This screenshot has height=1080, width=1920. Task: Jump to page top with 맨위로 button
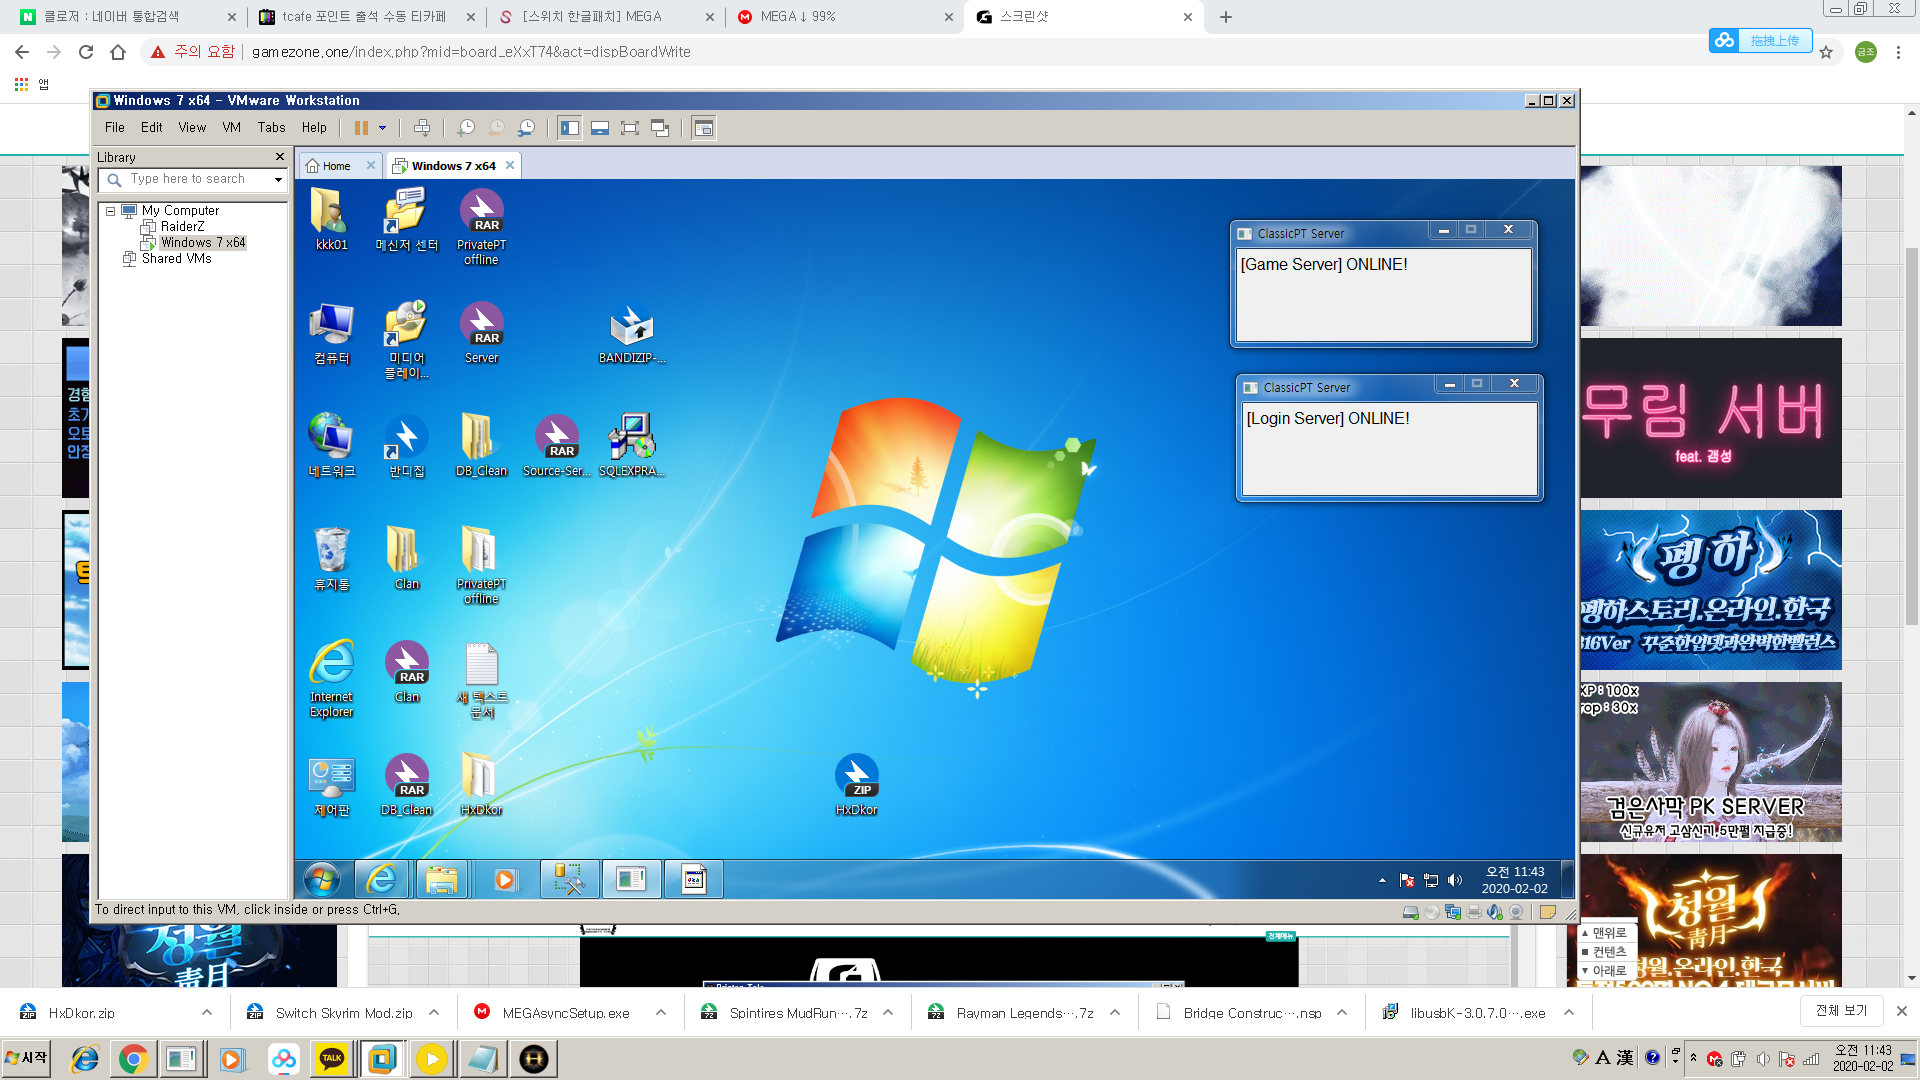click(x=1607, y=933)
